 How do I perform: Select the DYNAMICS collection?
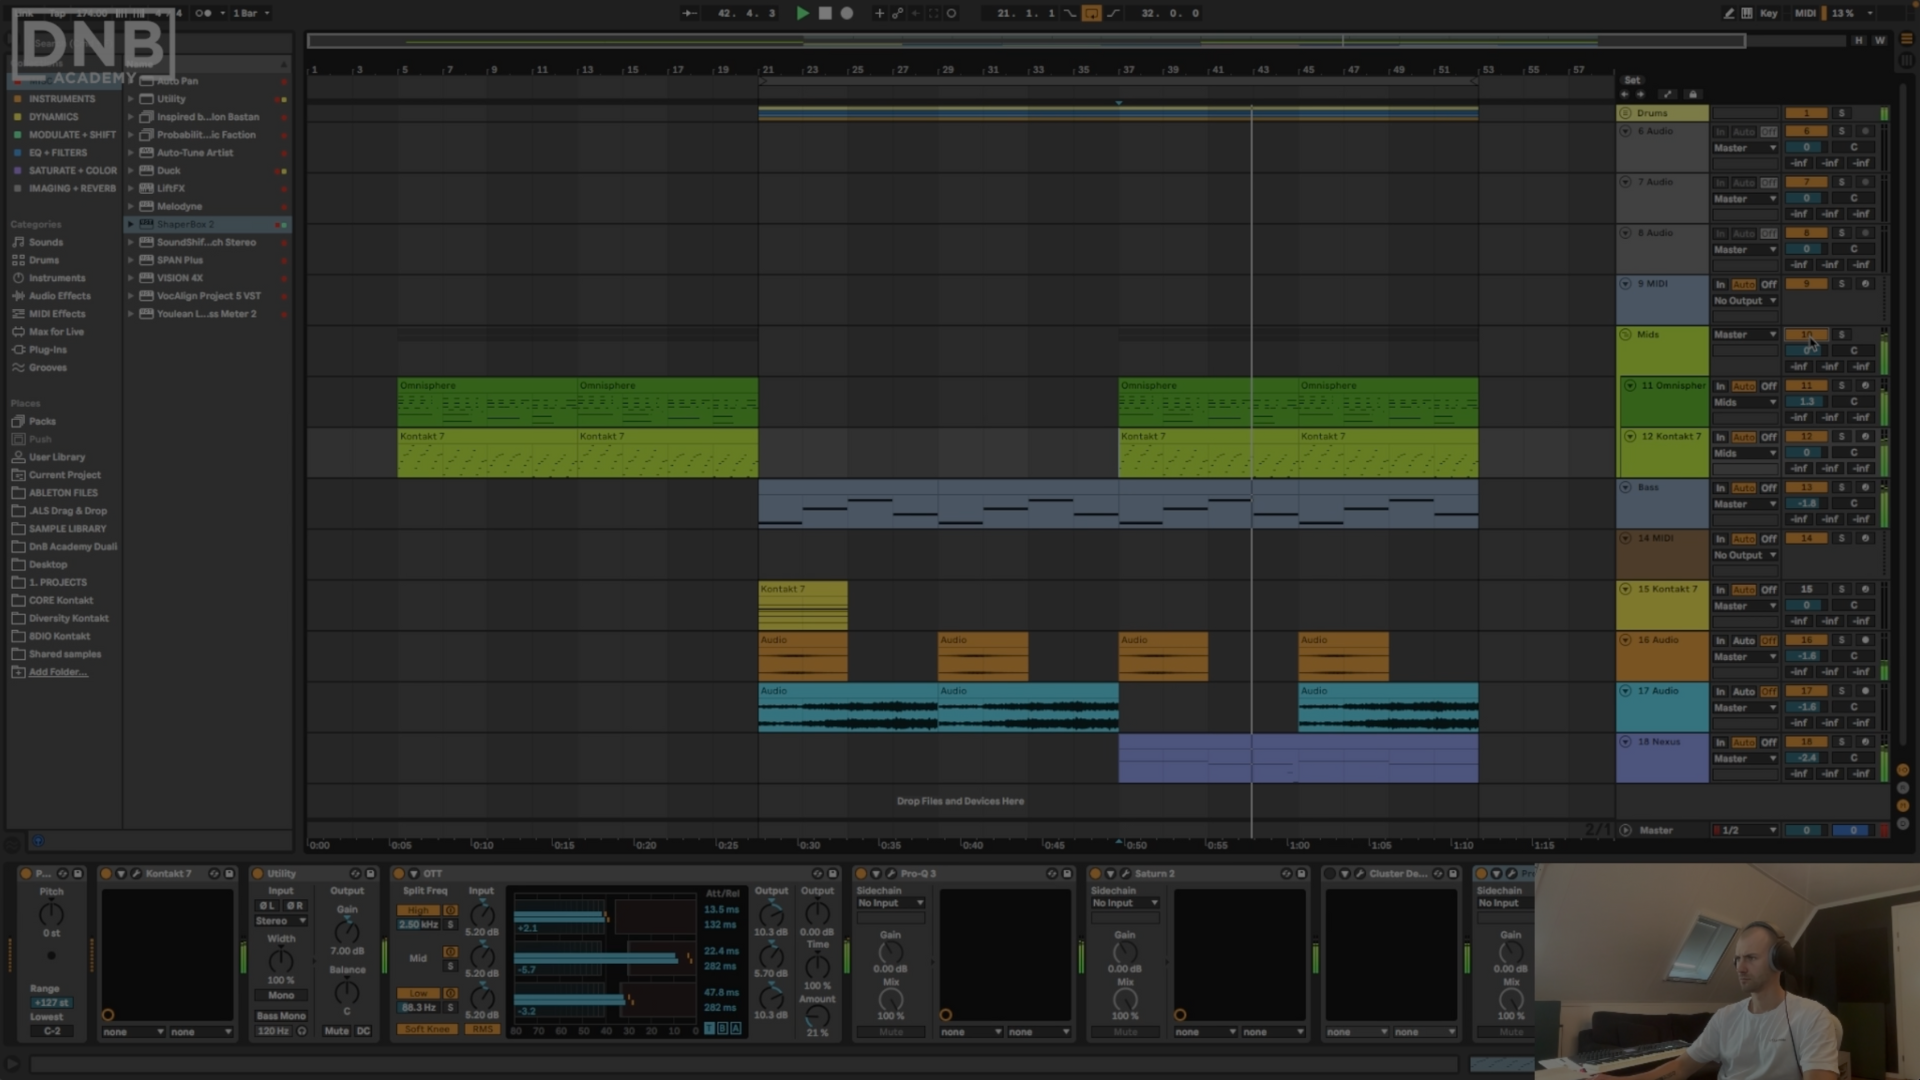pos(53,117)
